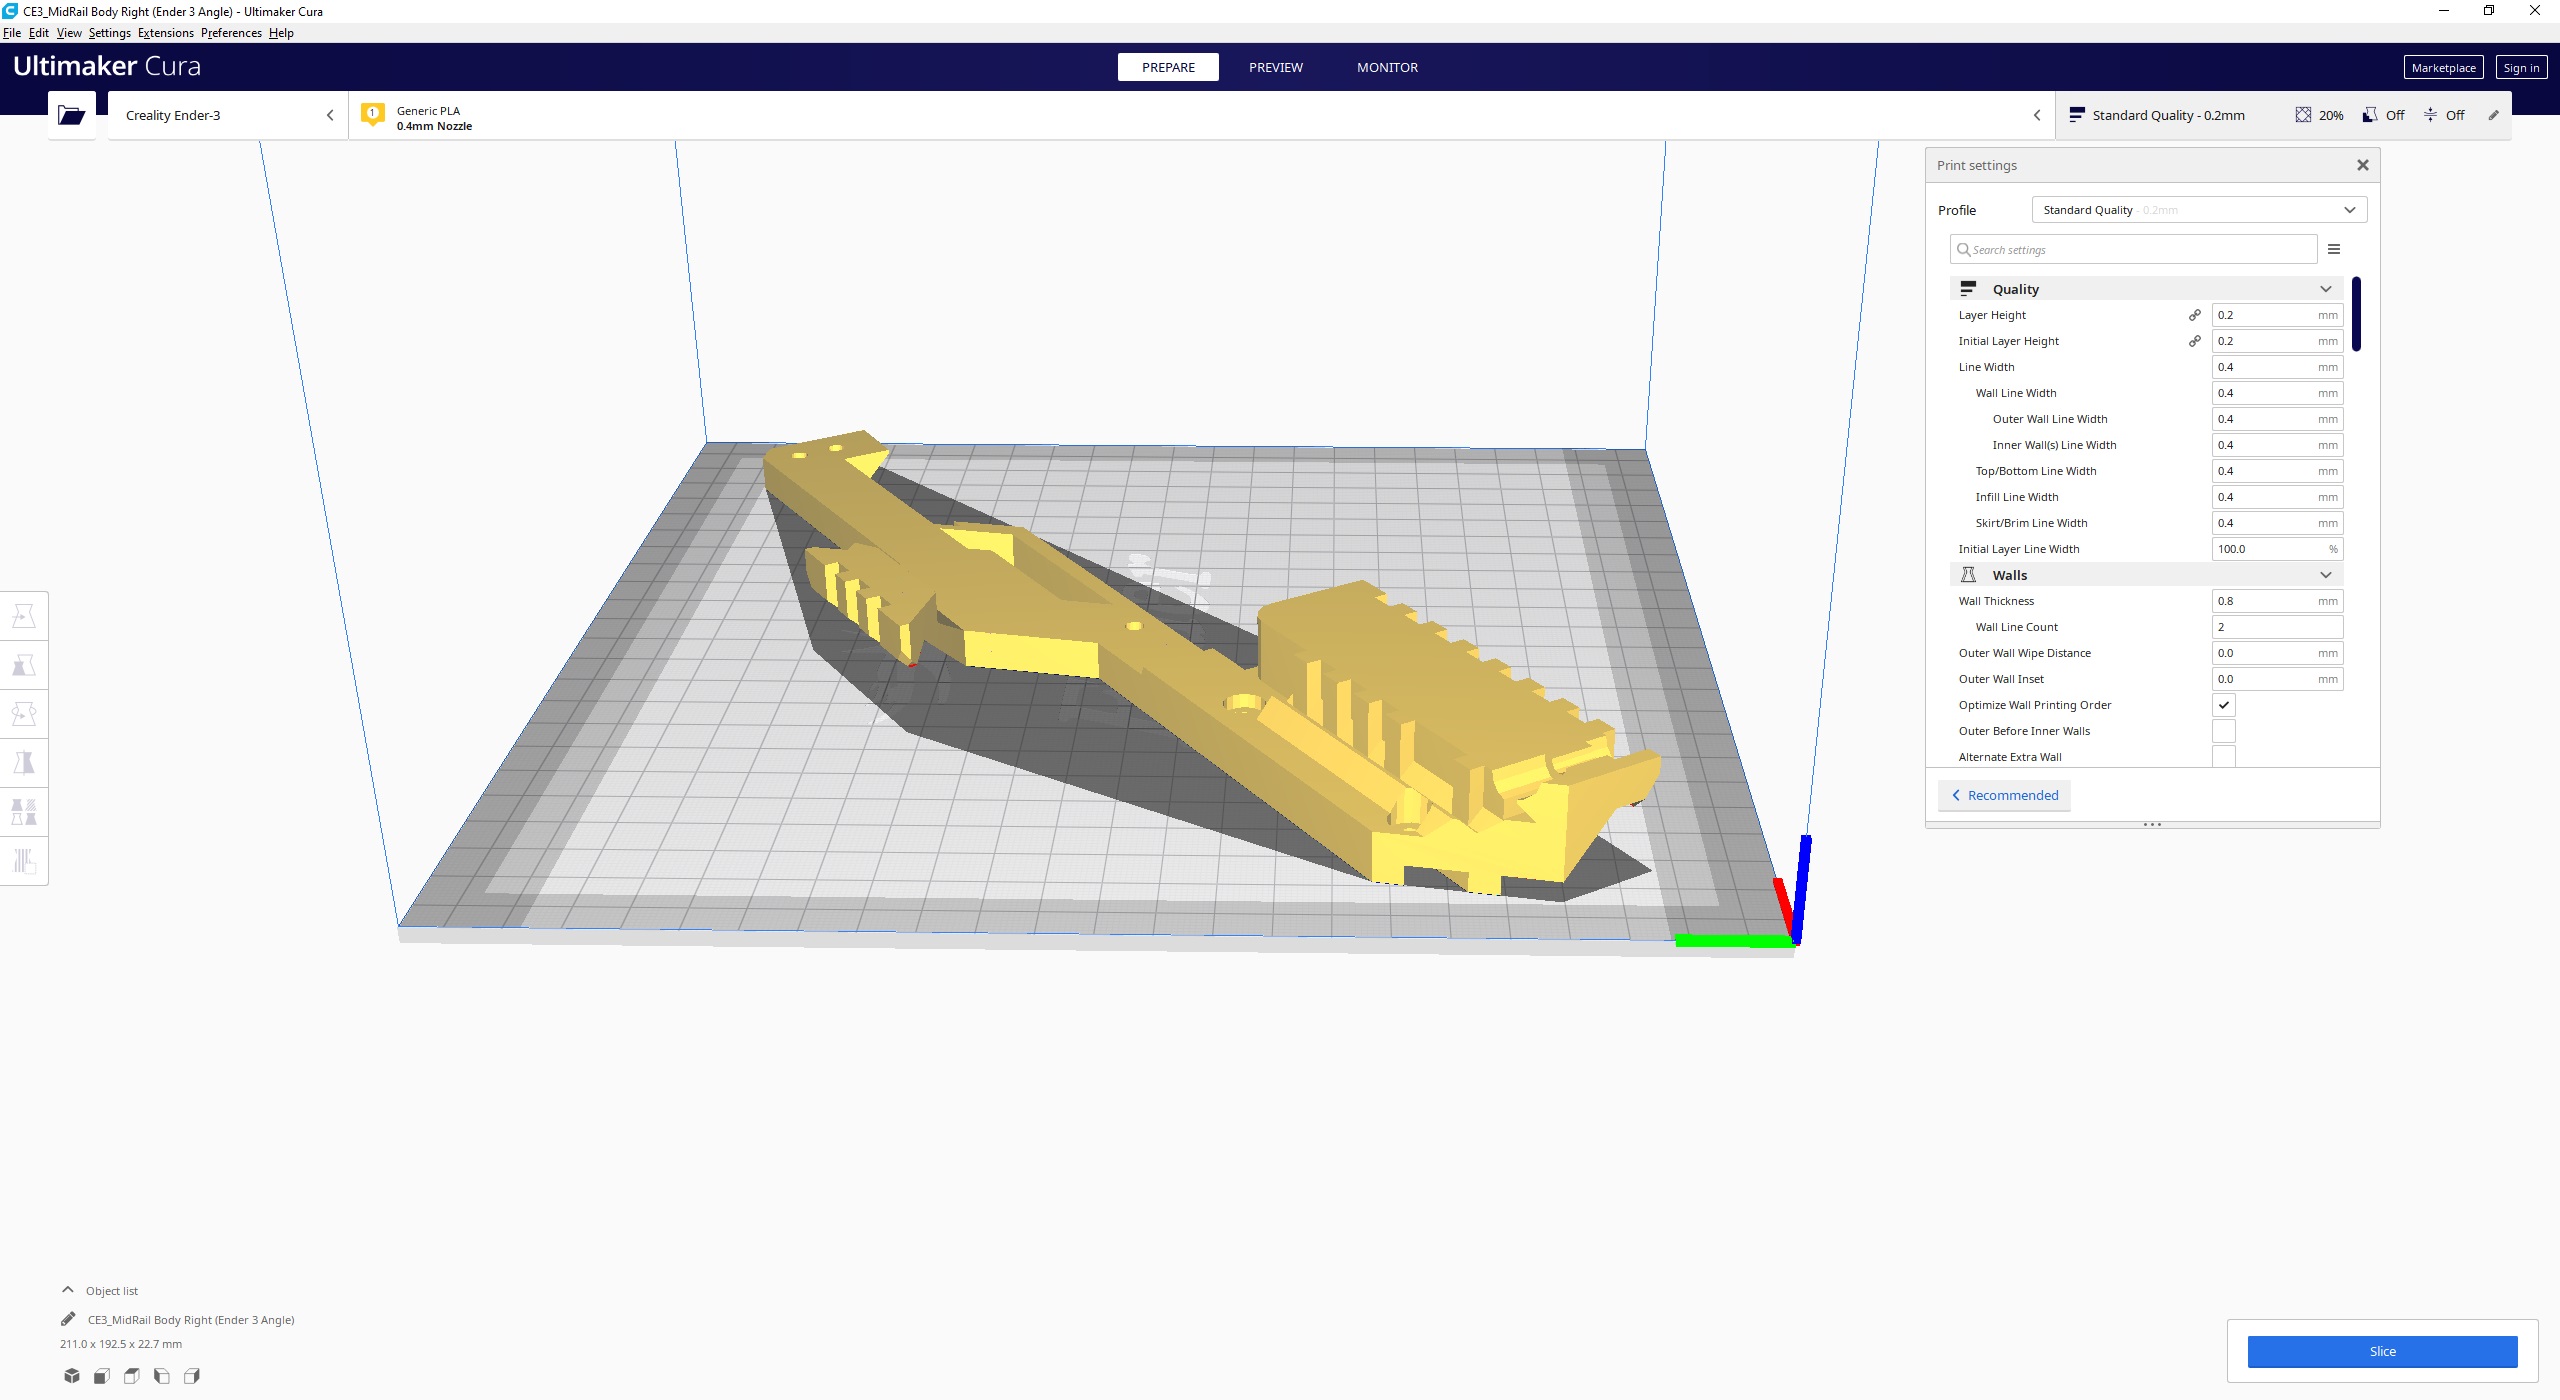Viewport: 2560px width, 1400px height.
Task: Collapse the Quality settings section
Action: (x=2146, y=289)
